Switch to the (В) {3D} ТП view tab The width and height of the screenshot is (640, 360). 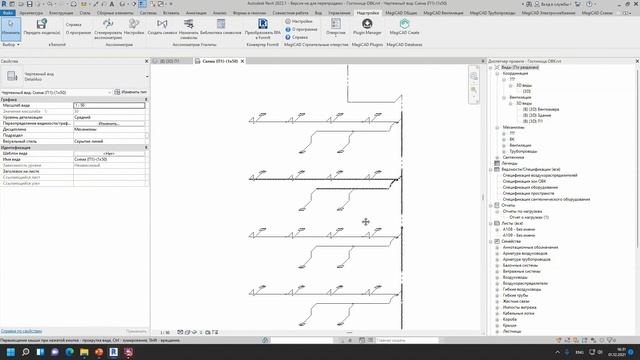pyautogui.click(x=171, y=61)
